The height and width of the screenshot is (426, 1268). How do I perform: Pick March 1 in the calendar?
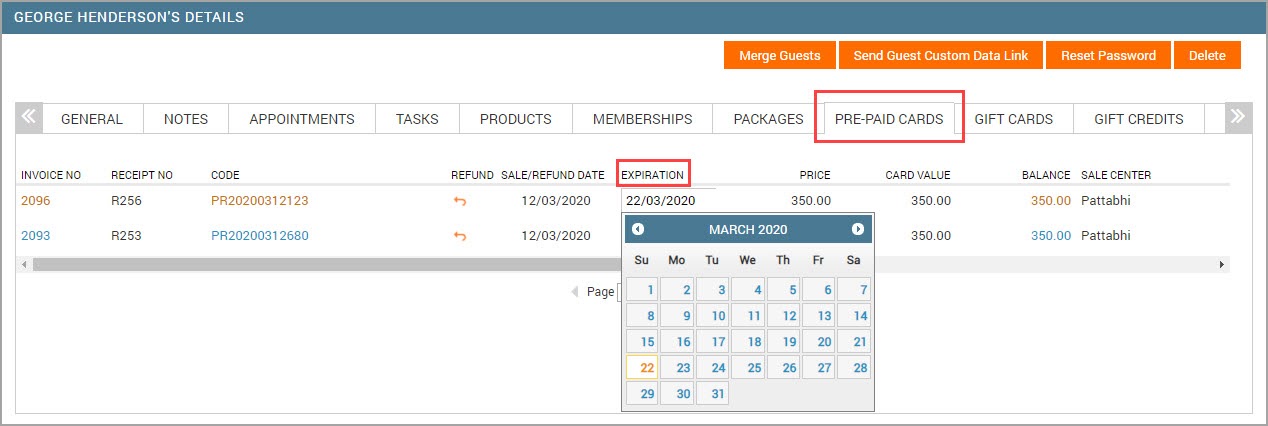[641, 290]
